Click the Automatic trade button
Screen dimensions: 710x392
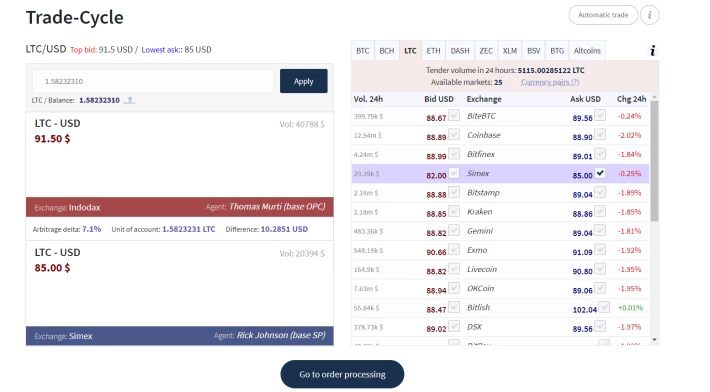603,15
